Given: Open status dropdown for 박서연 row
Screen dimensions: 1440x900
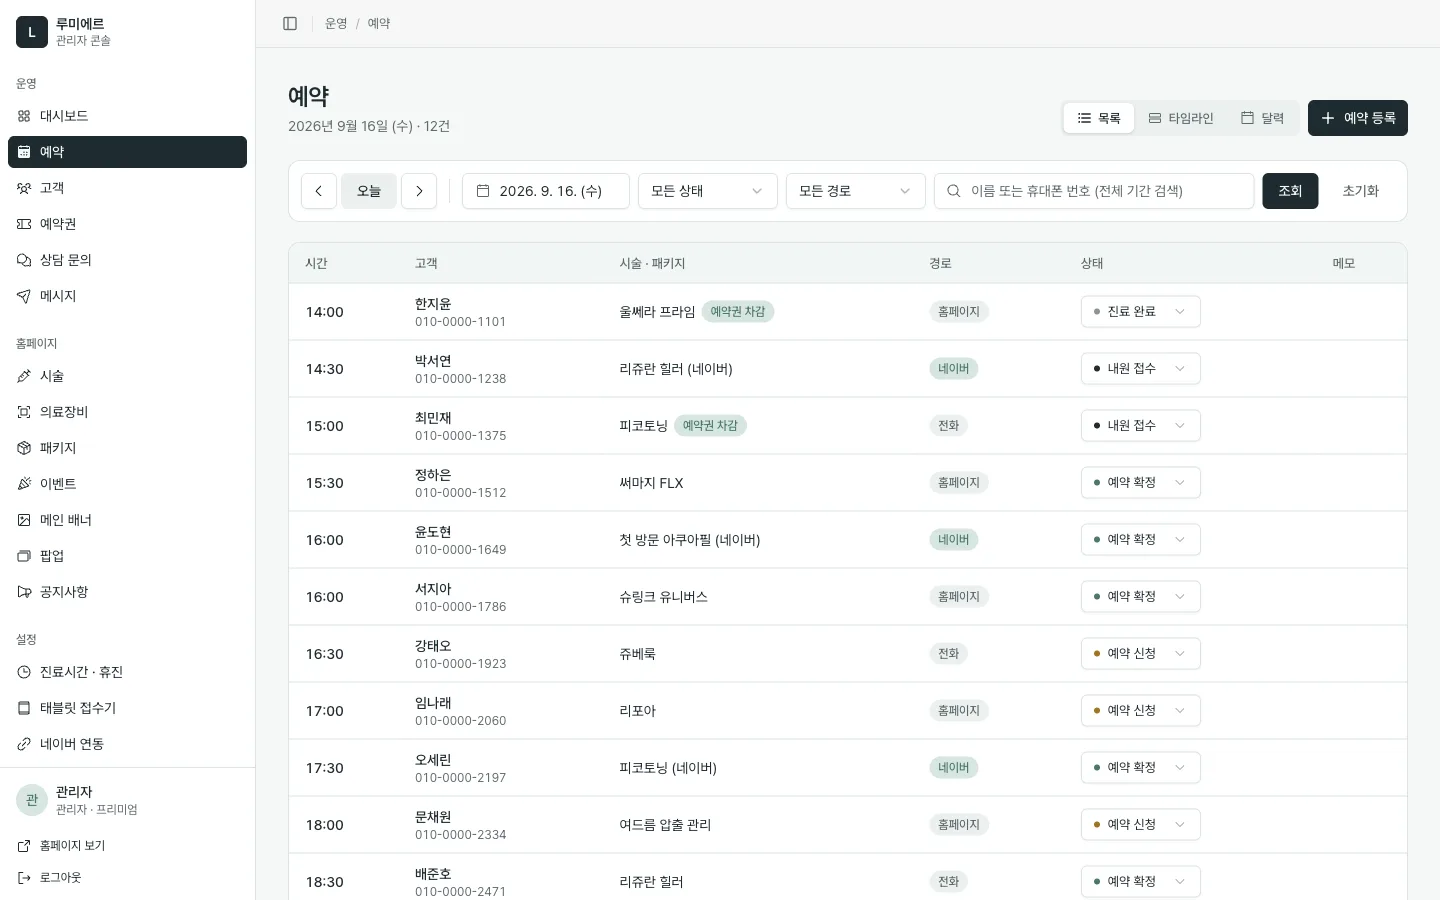Looking at the screenshot, I should tap(1141, 369).
